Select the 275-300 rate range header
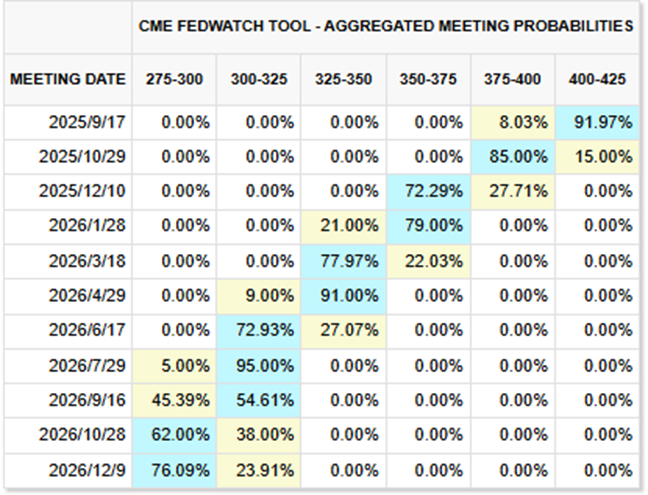The height and width of the screenshot is (495, 648). [175, 80]
